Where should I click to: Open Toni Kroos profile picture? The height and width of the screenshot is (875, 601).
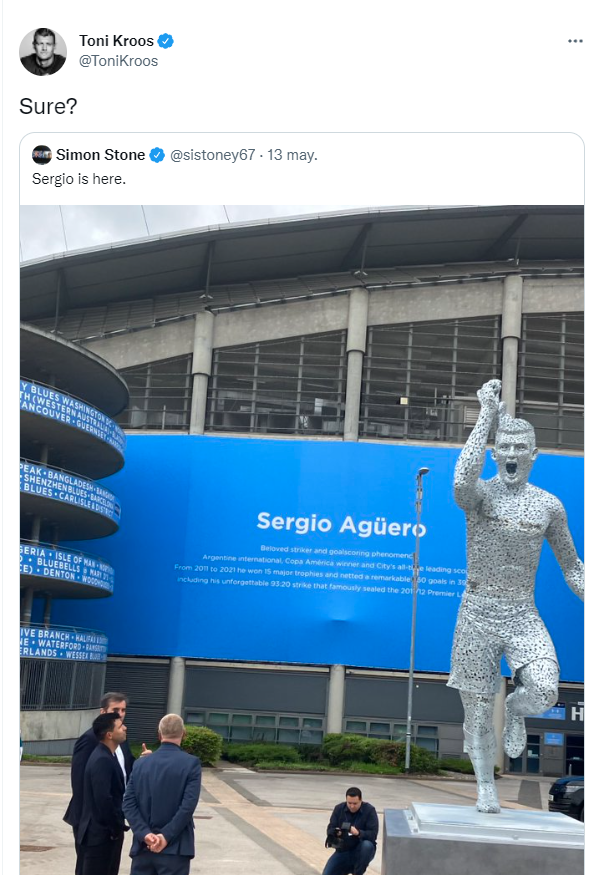click(x=43, y=51)
